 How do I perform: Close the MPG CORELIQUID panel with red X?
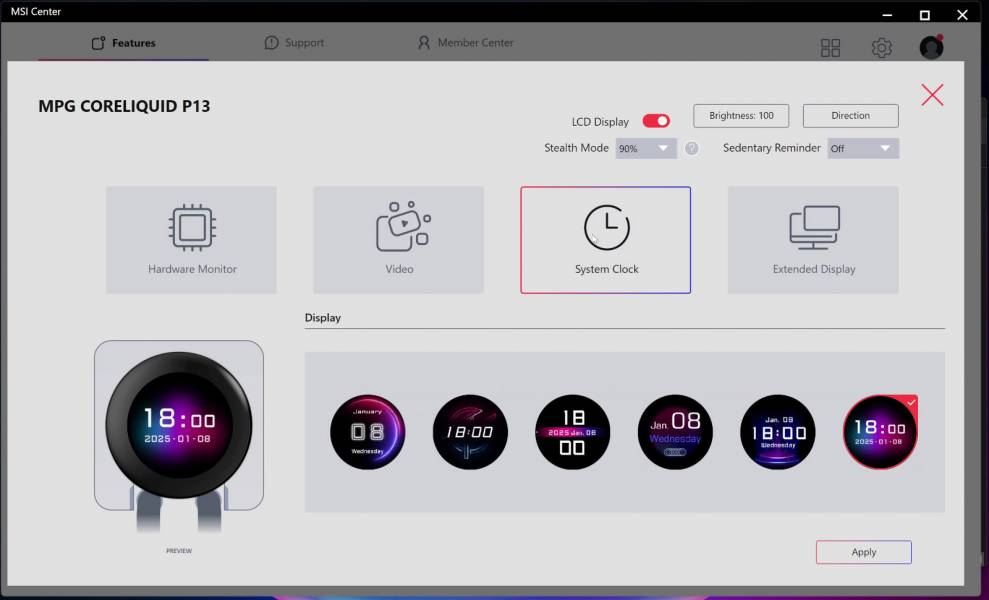[x=932, y=95]
